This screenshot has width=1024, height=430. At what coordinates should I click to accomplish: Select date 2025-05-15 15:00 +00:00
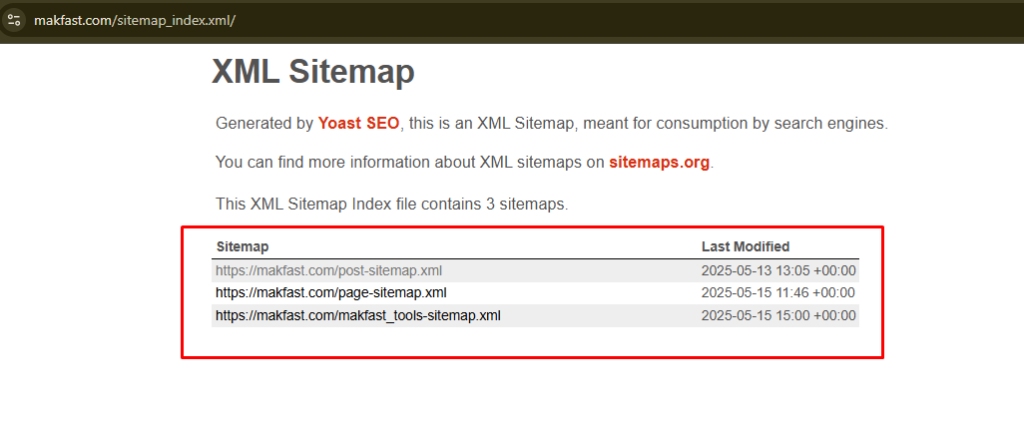click(x=778, y=316)
